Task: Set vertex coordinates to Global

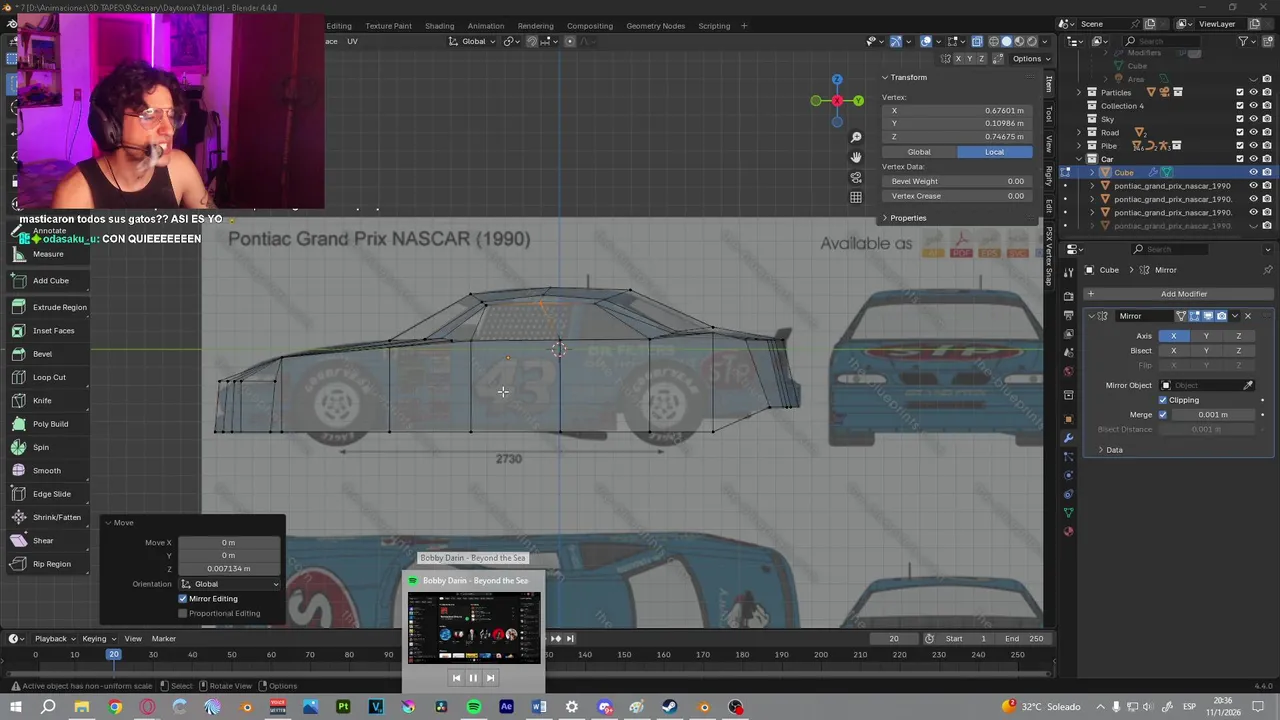Action: 918,152
